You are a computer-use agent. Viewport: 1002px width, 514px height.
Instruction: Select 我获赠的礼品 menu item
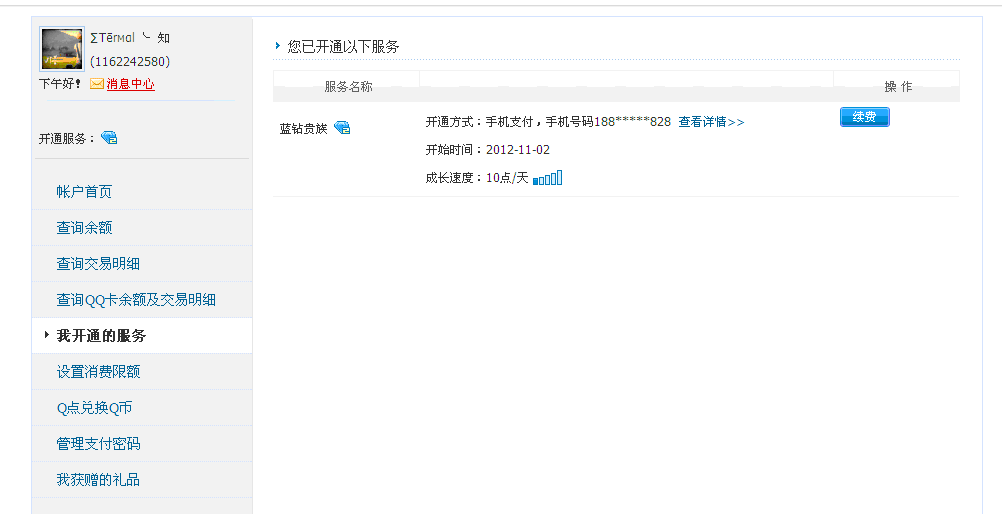[98, 479]
